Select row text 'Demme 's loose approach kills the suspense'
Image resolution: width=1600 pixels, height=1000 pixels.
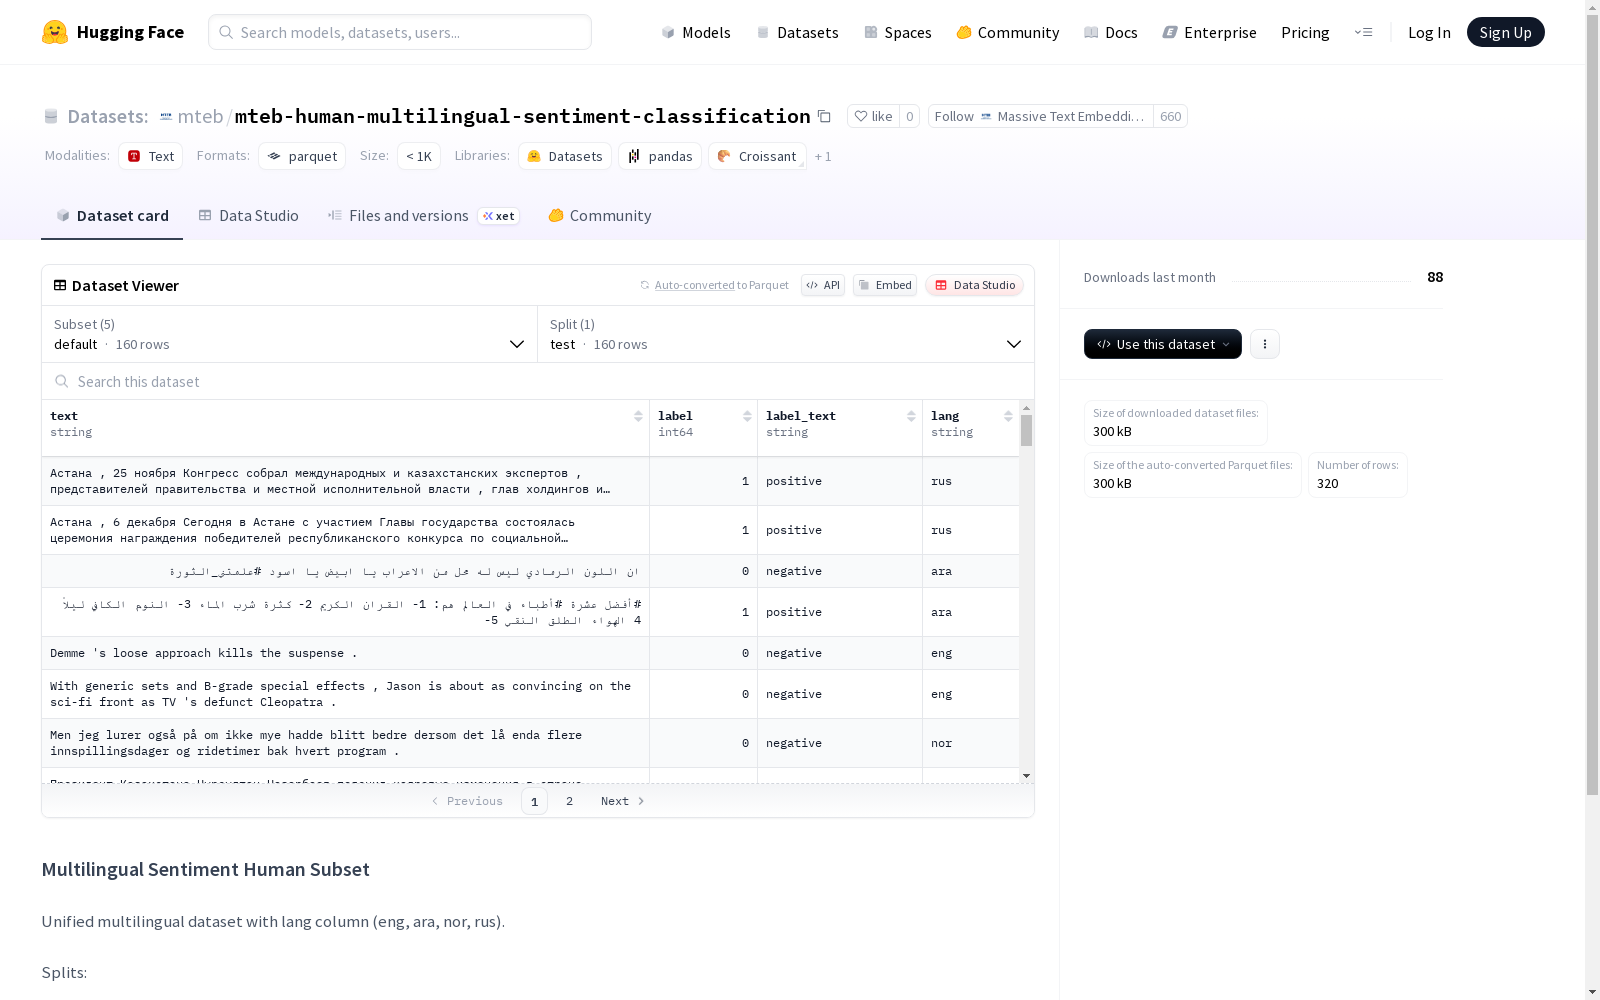point(204,653)
